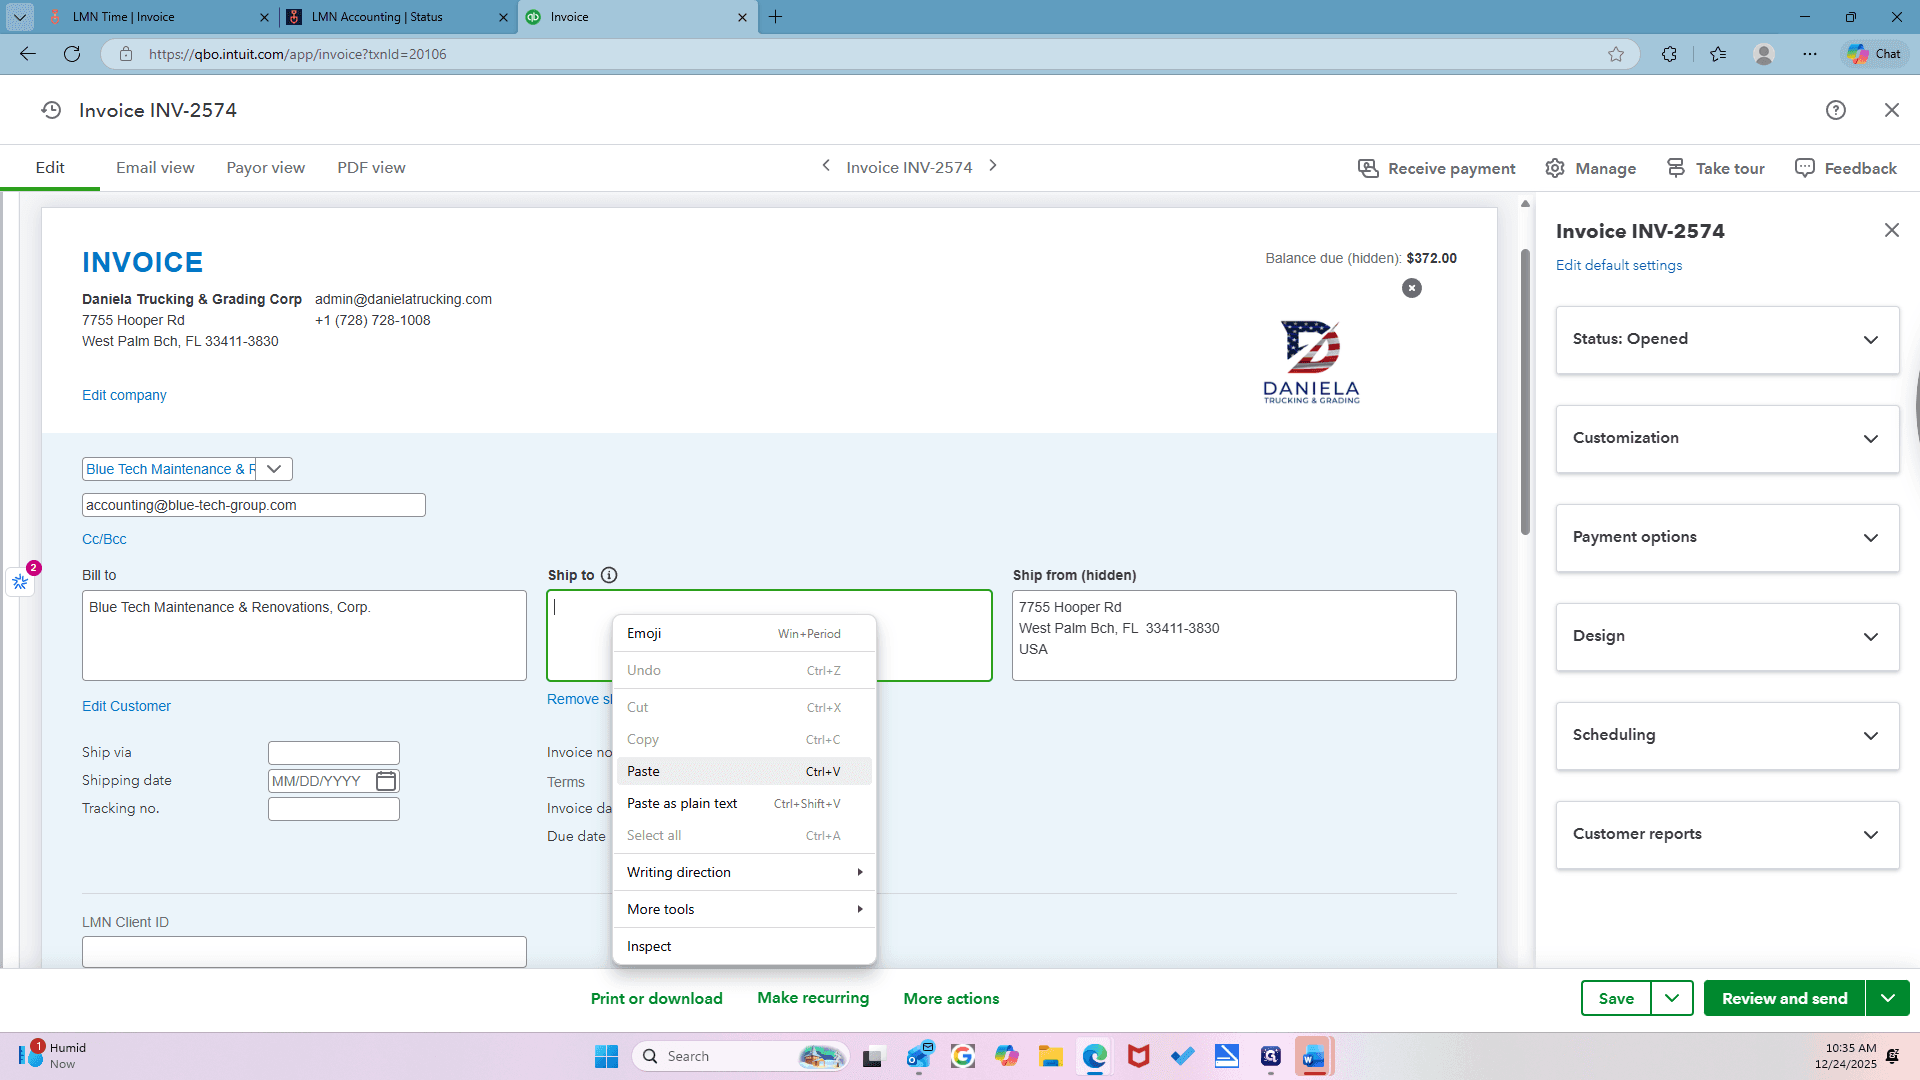Open the shipping date calendar picker
The height and width of the screenshot is (1080, 1920).
386,781
